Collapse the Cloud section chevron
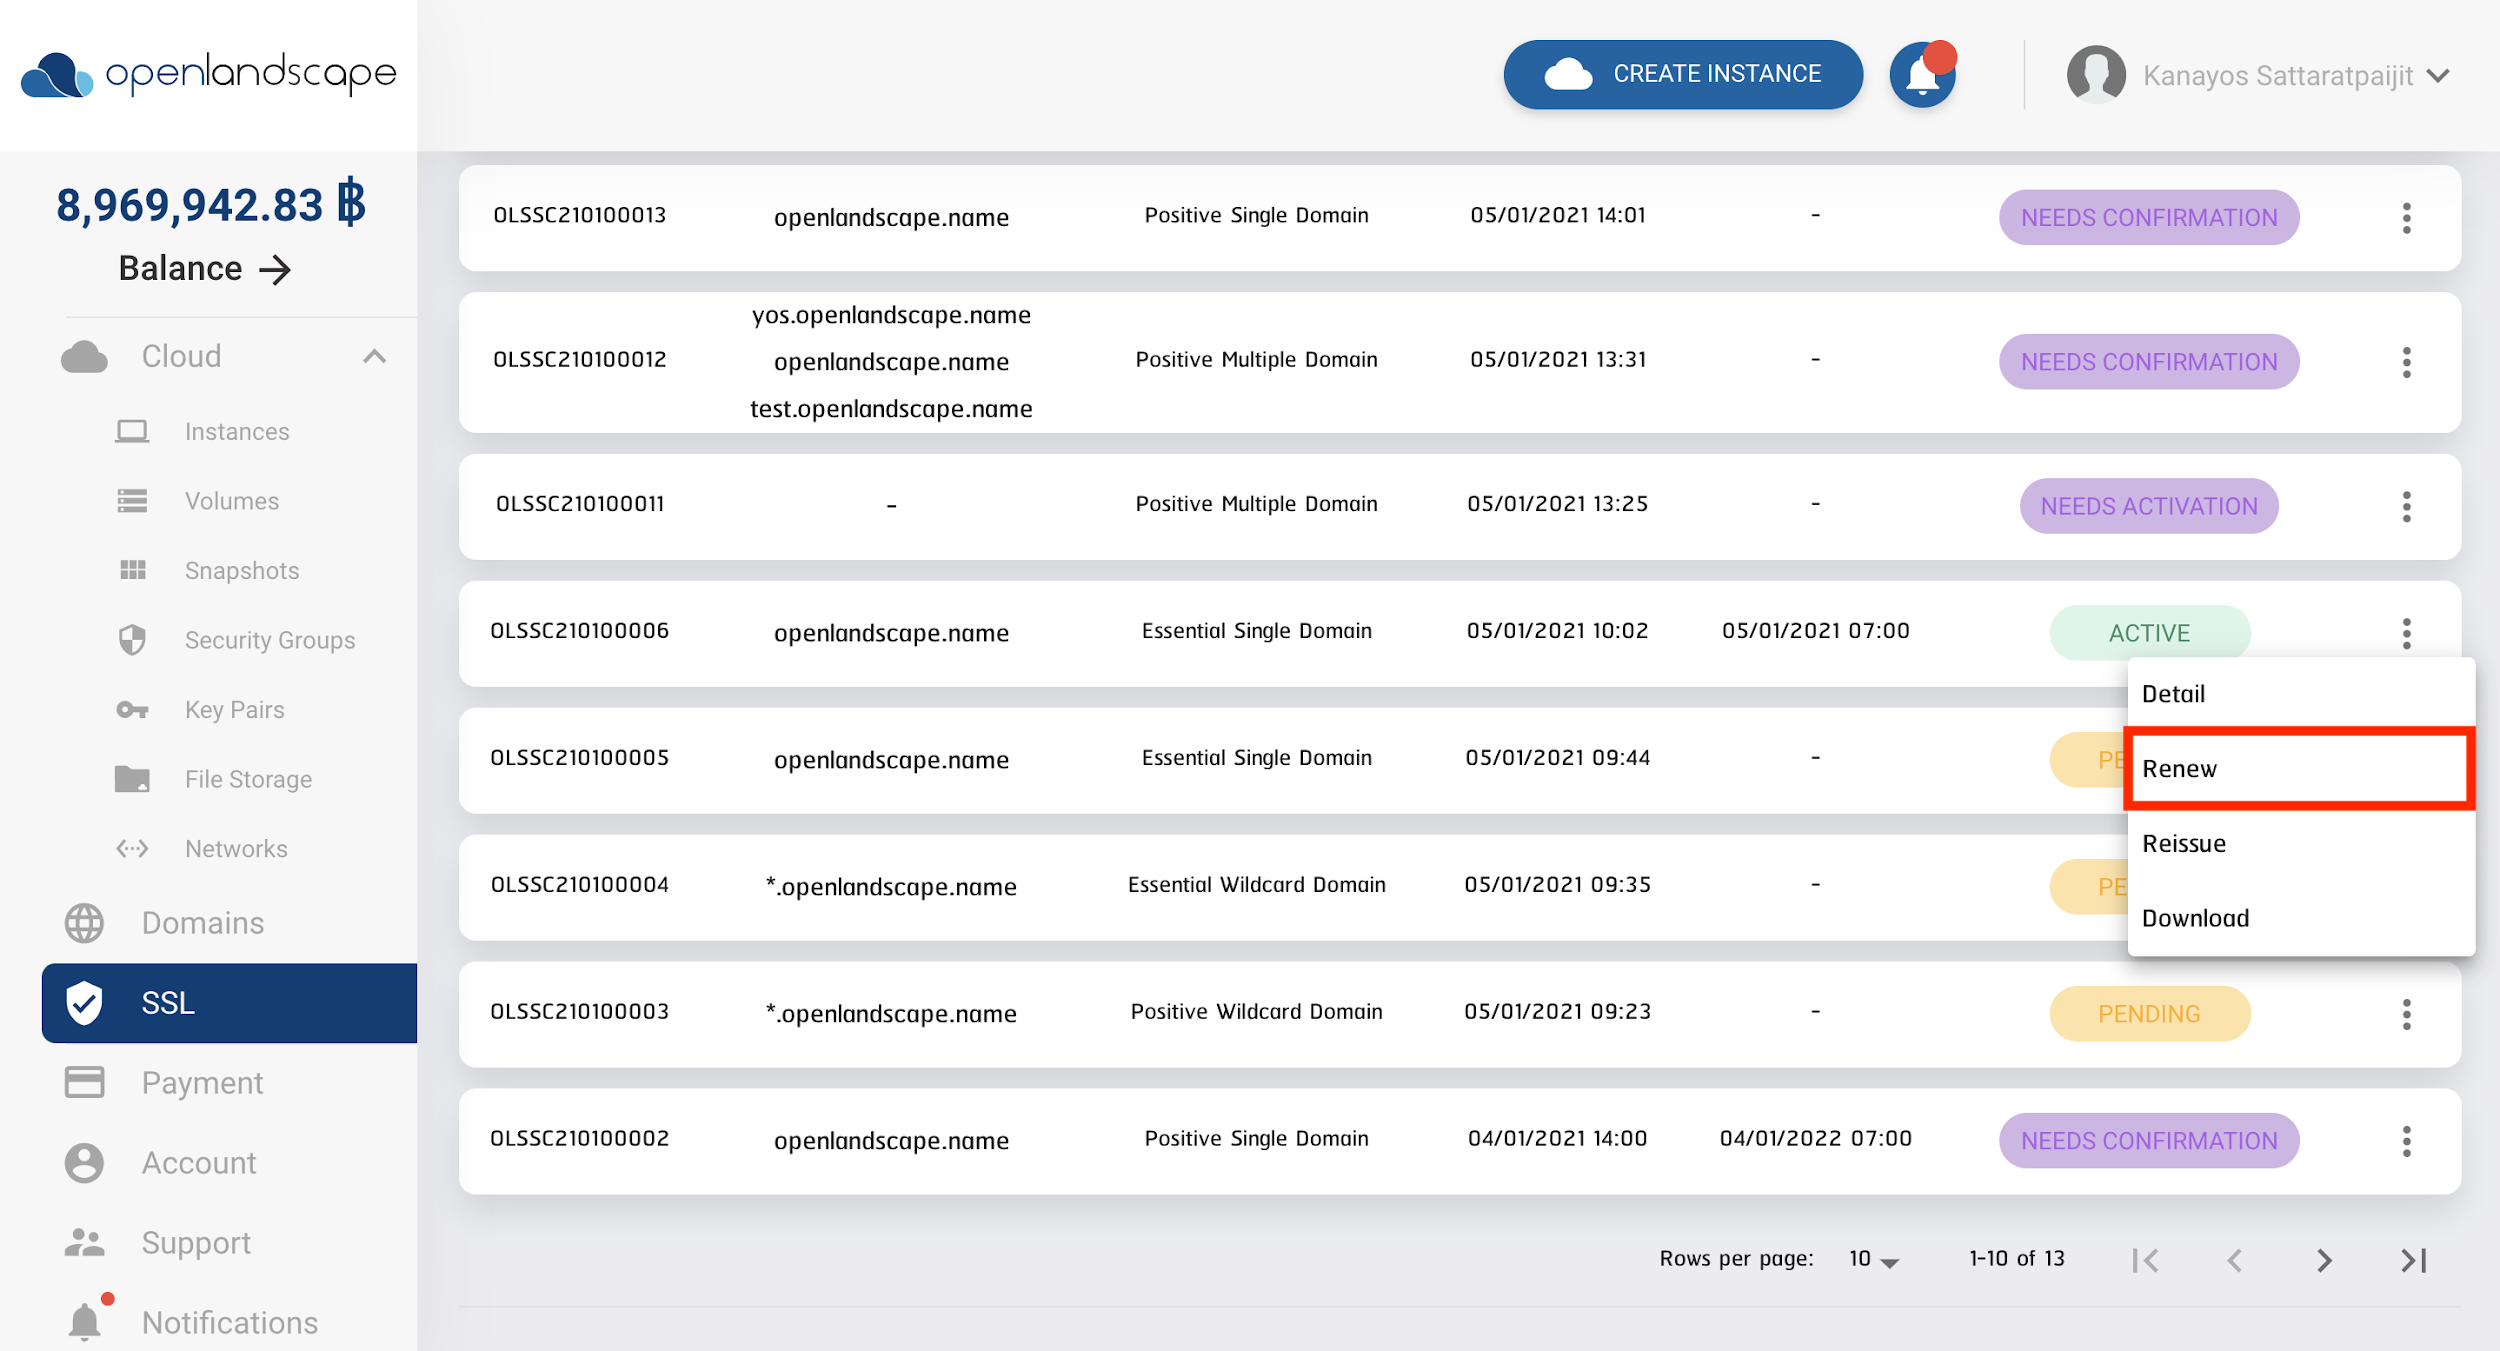 (x=375, y=356)
